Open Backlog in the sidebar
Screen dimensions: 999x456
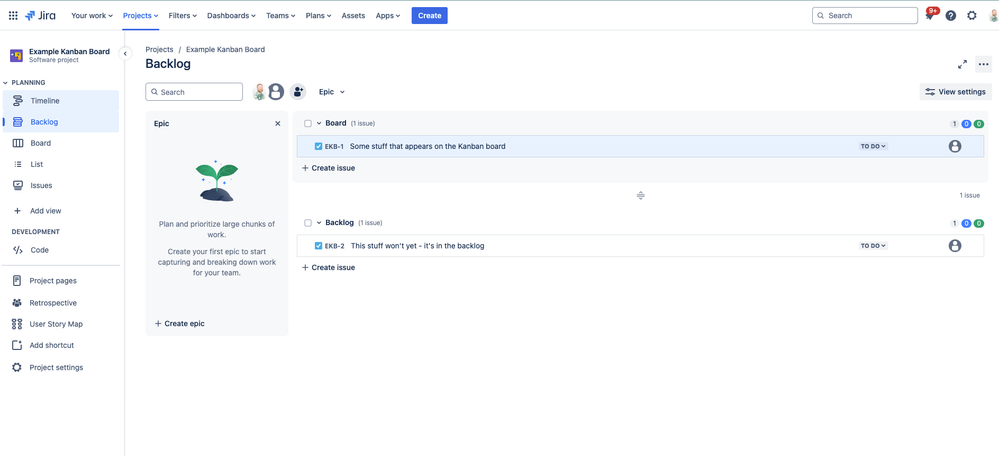61,122
